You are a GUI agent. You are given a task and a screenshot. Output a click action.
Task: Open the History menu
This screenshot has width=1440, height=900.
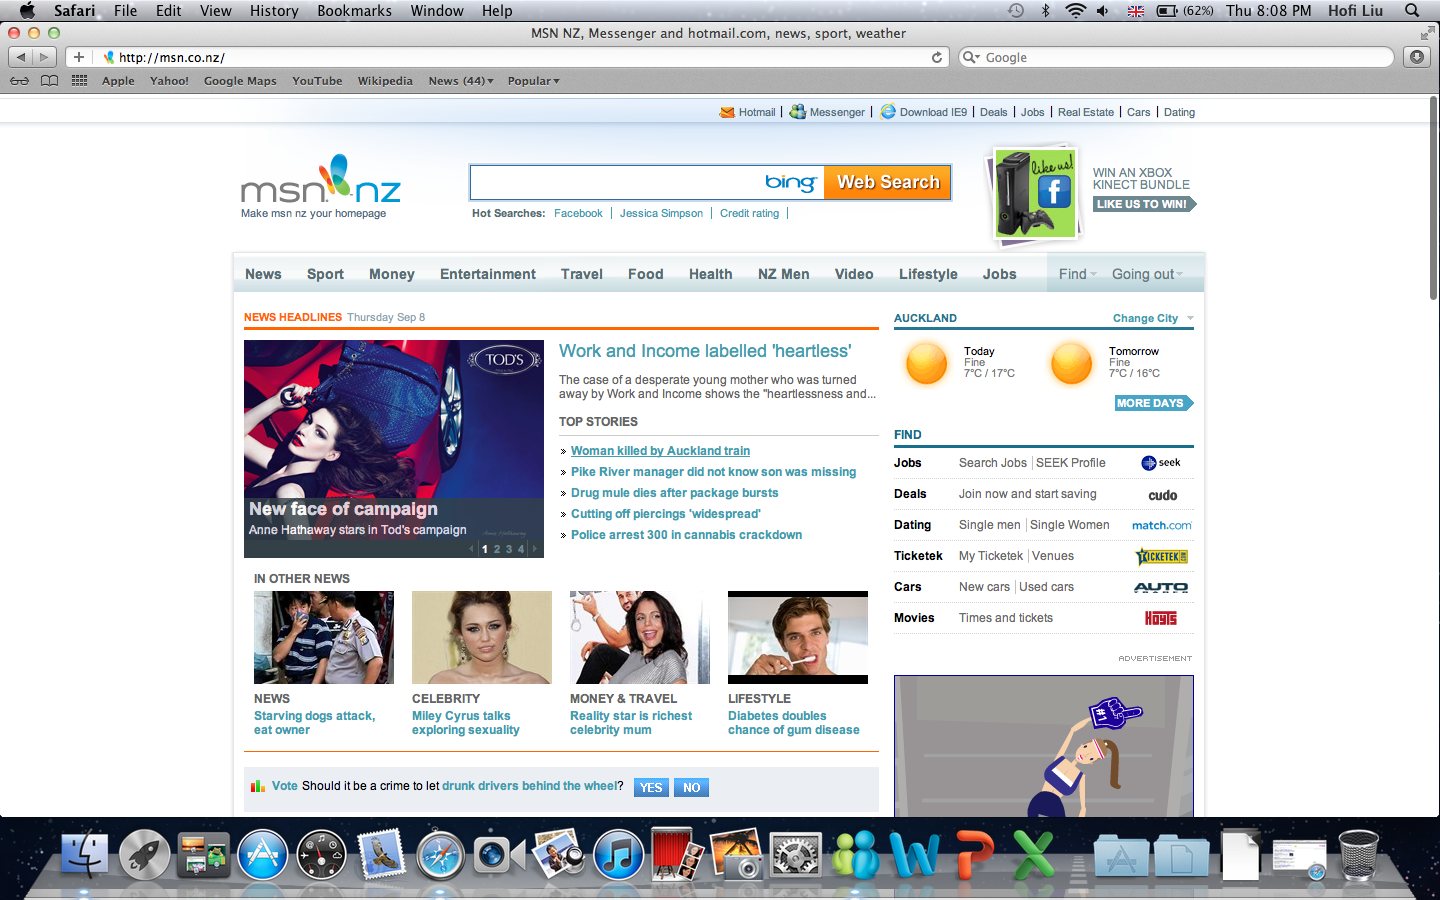274,10
